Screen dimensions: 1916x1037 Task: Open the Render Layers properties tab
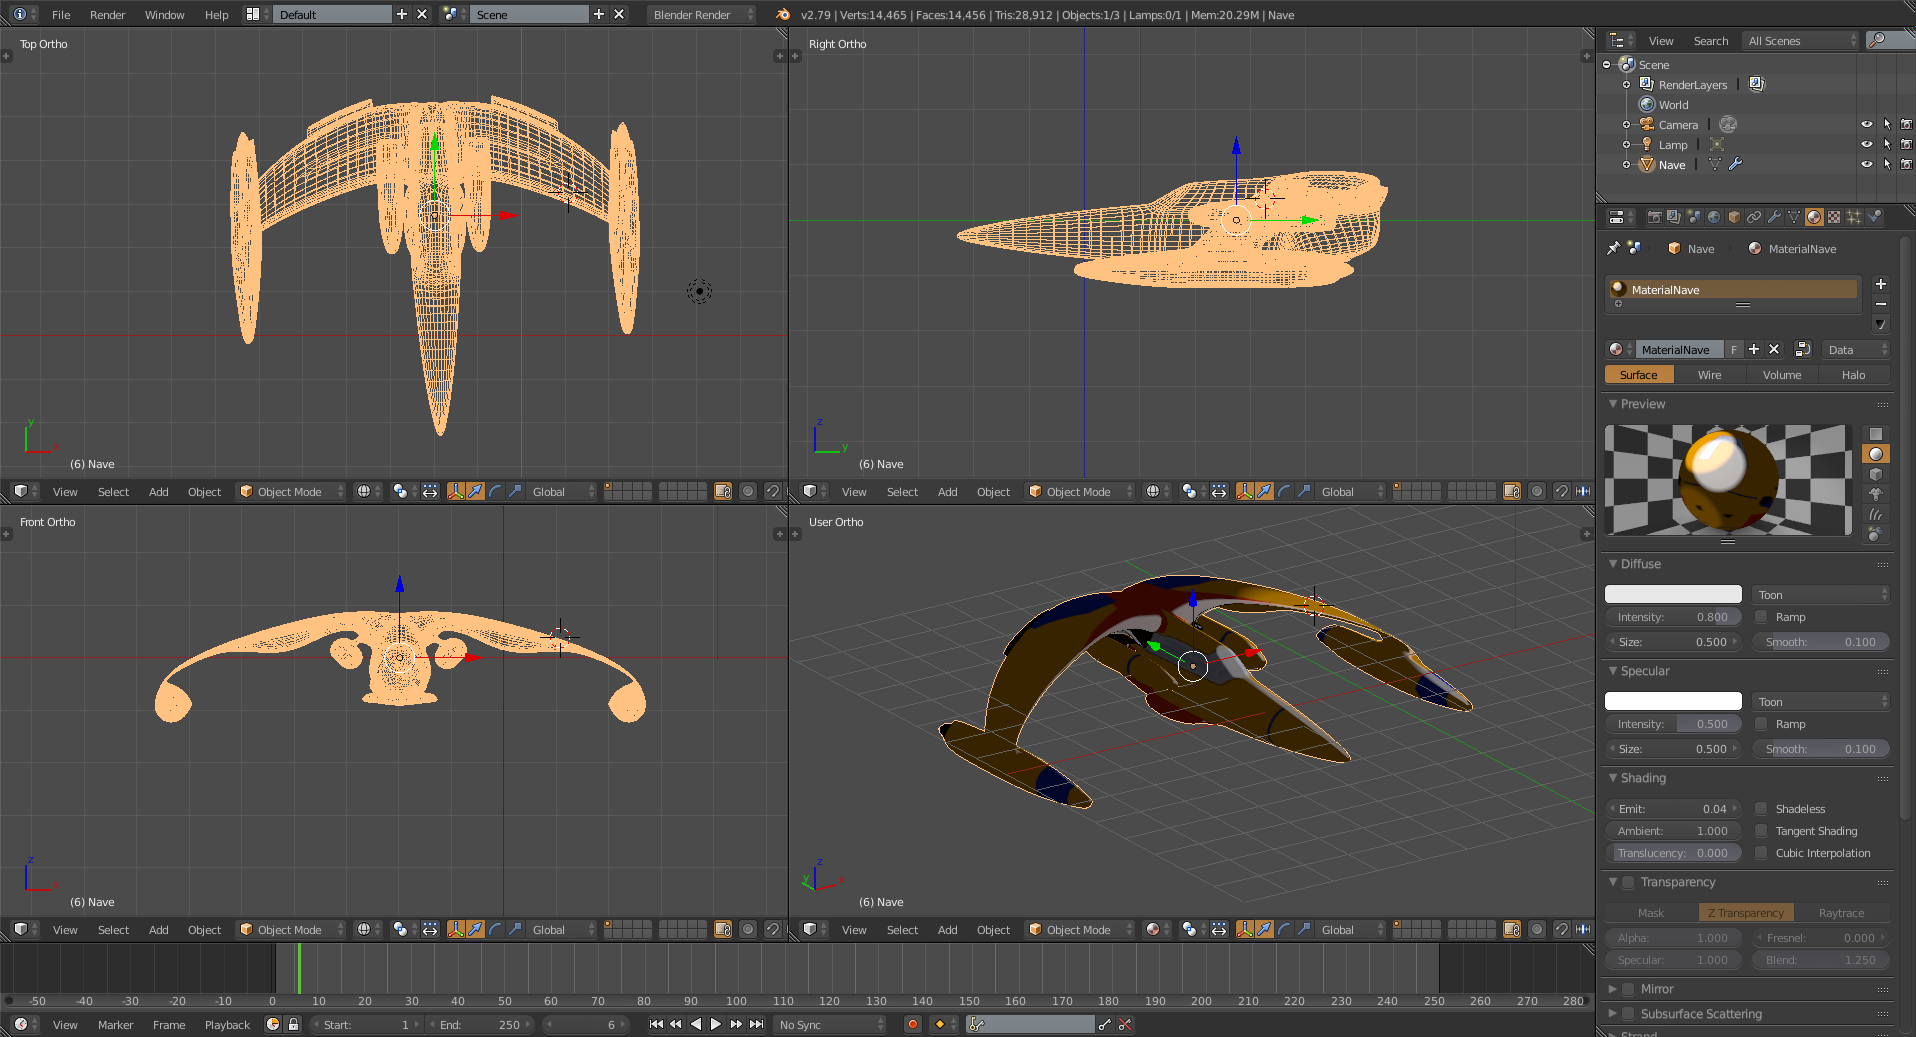1674,217
